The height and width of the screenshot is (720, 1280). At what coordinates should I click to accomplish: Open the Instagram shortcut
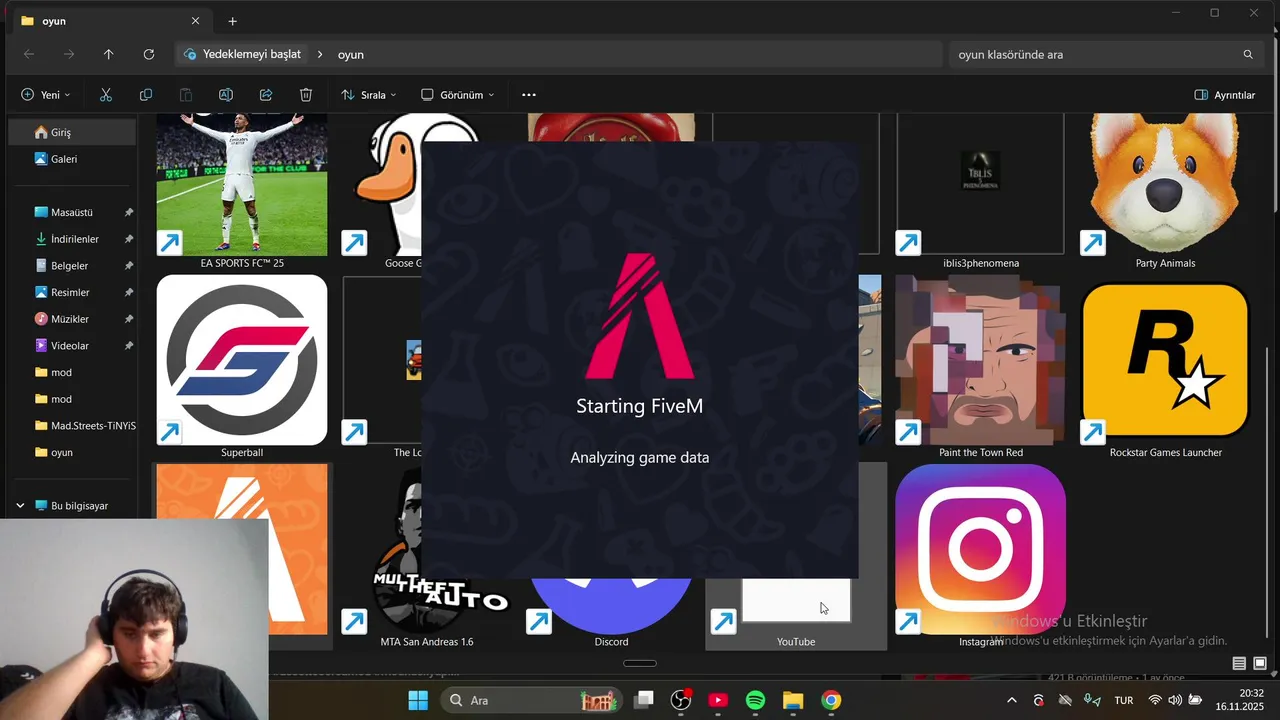coord(980,556)
